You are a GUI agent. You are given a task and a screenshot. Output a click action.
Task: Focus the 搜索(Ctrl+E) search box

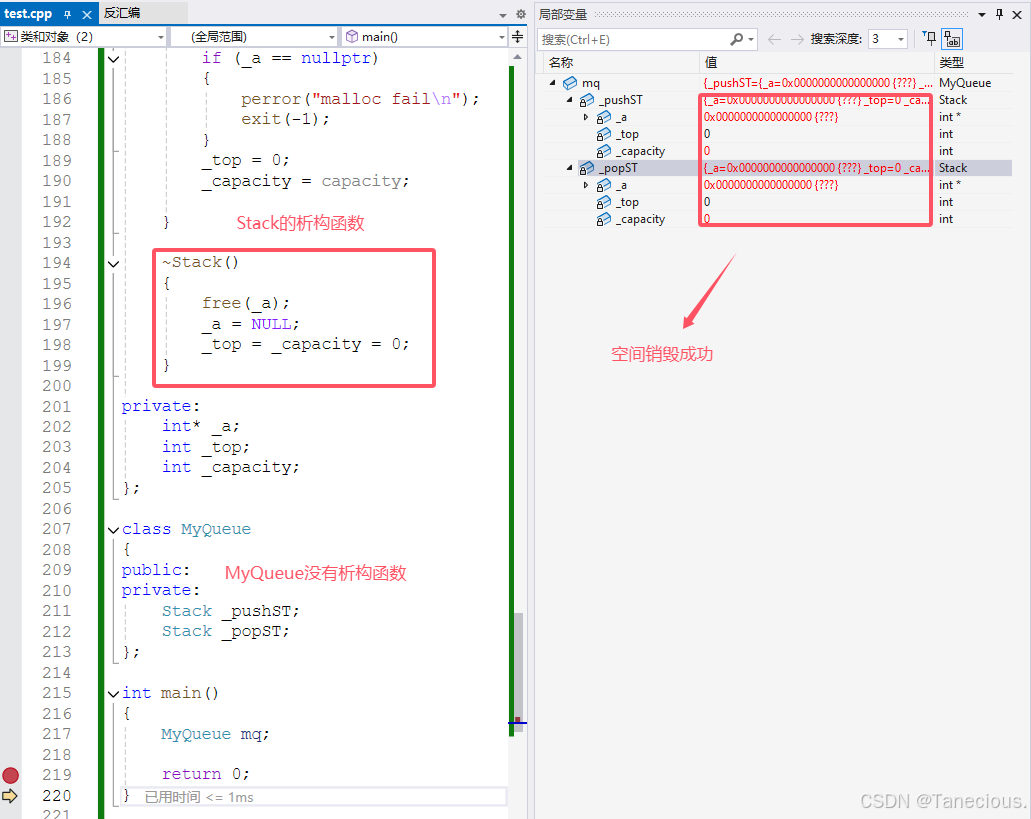pos(633,39)
